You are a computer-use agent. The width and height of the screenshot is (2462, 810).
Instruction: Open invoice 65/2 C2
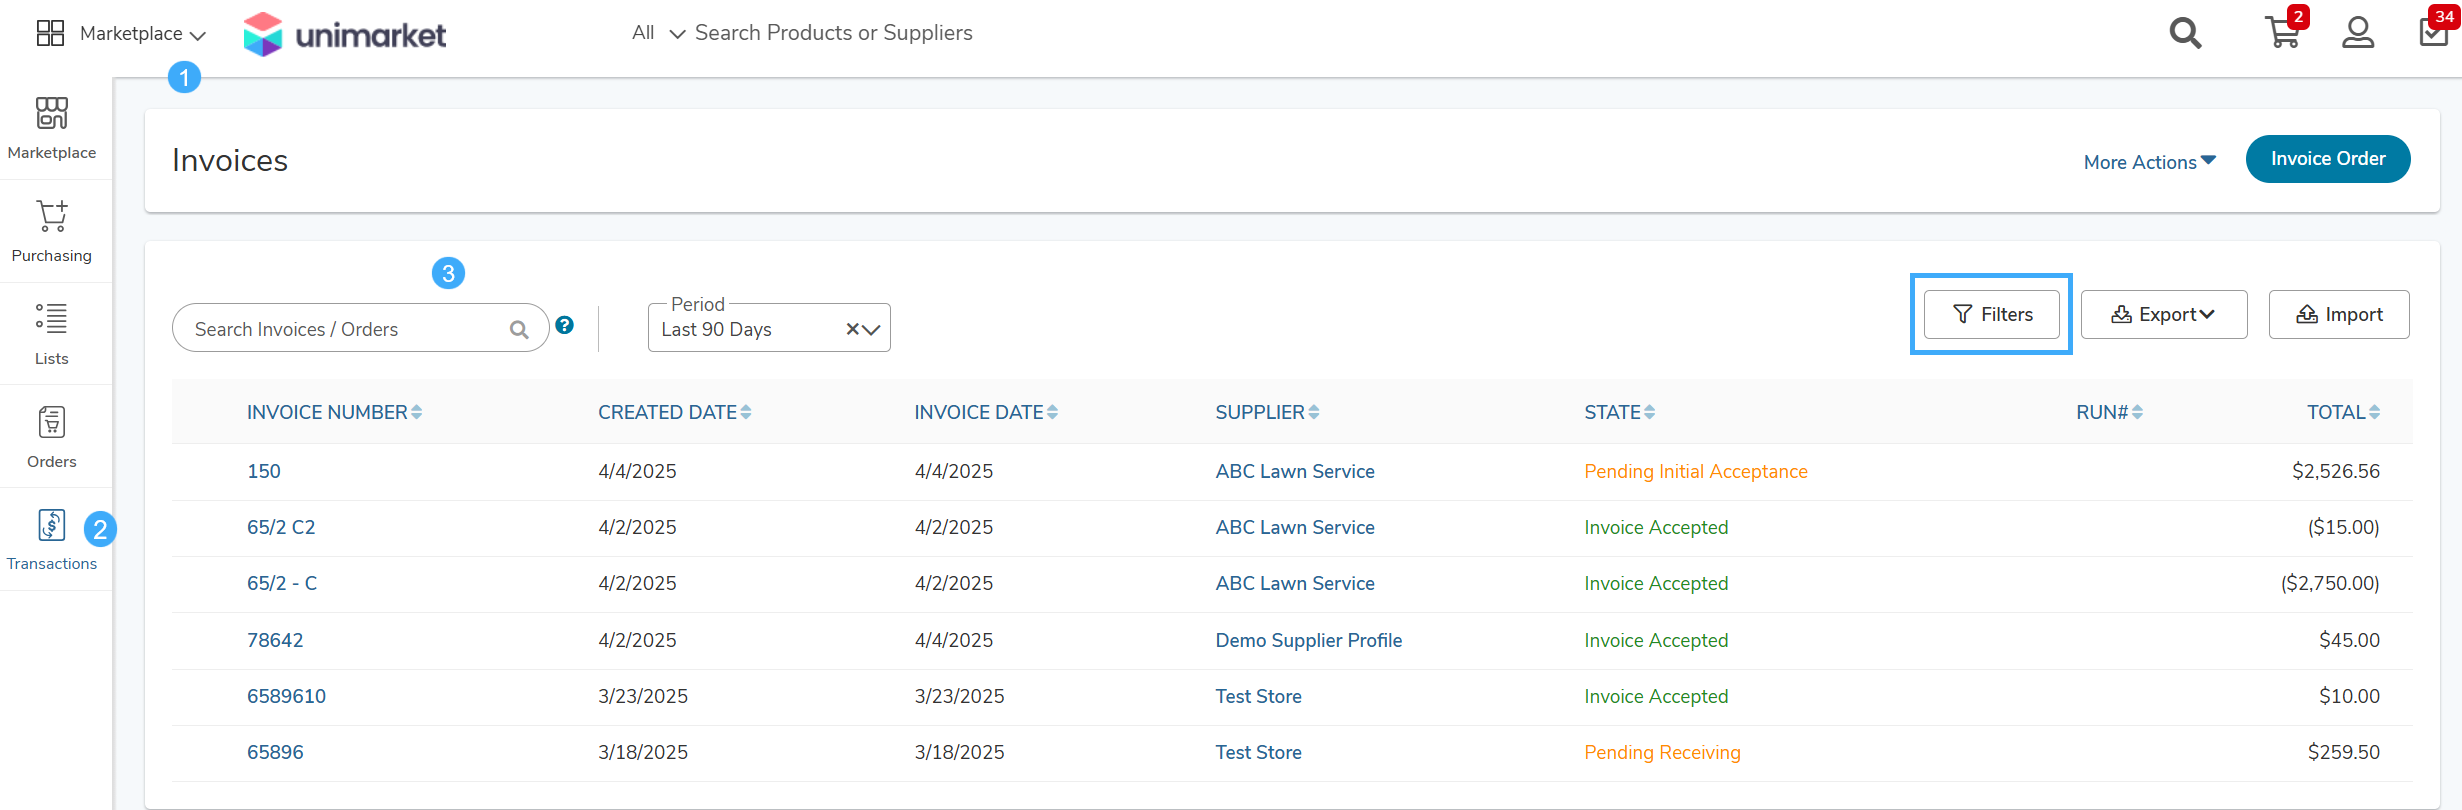pyautogui.click(x=281, y=527)
